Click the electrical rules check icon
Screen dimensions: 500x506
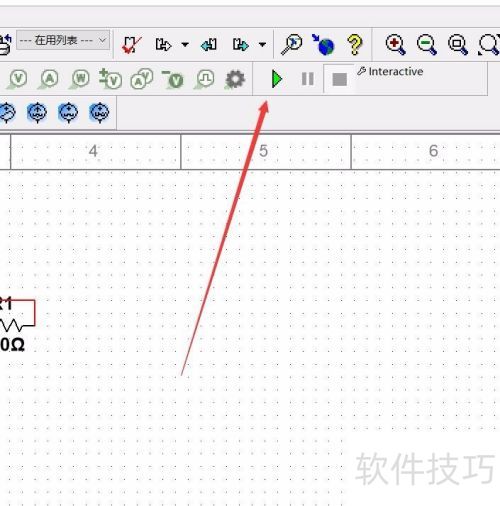(131, 44)
